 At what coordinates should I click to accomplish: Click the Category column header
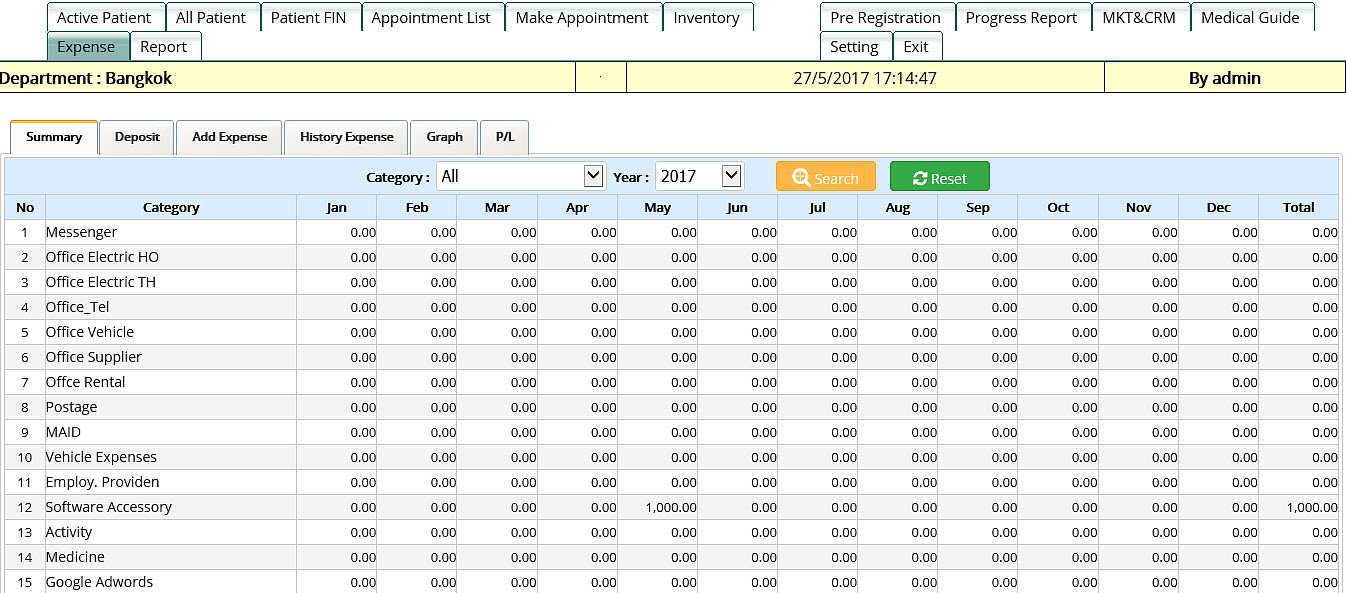(171, 207)
